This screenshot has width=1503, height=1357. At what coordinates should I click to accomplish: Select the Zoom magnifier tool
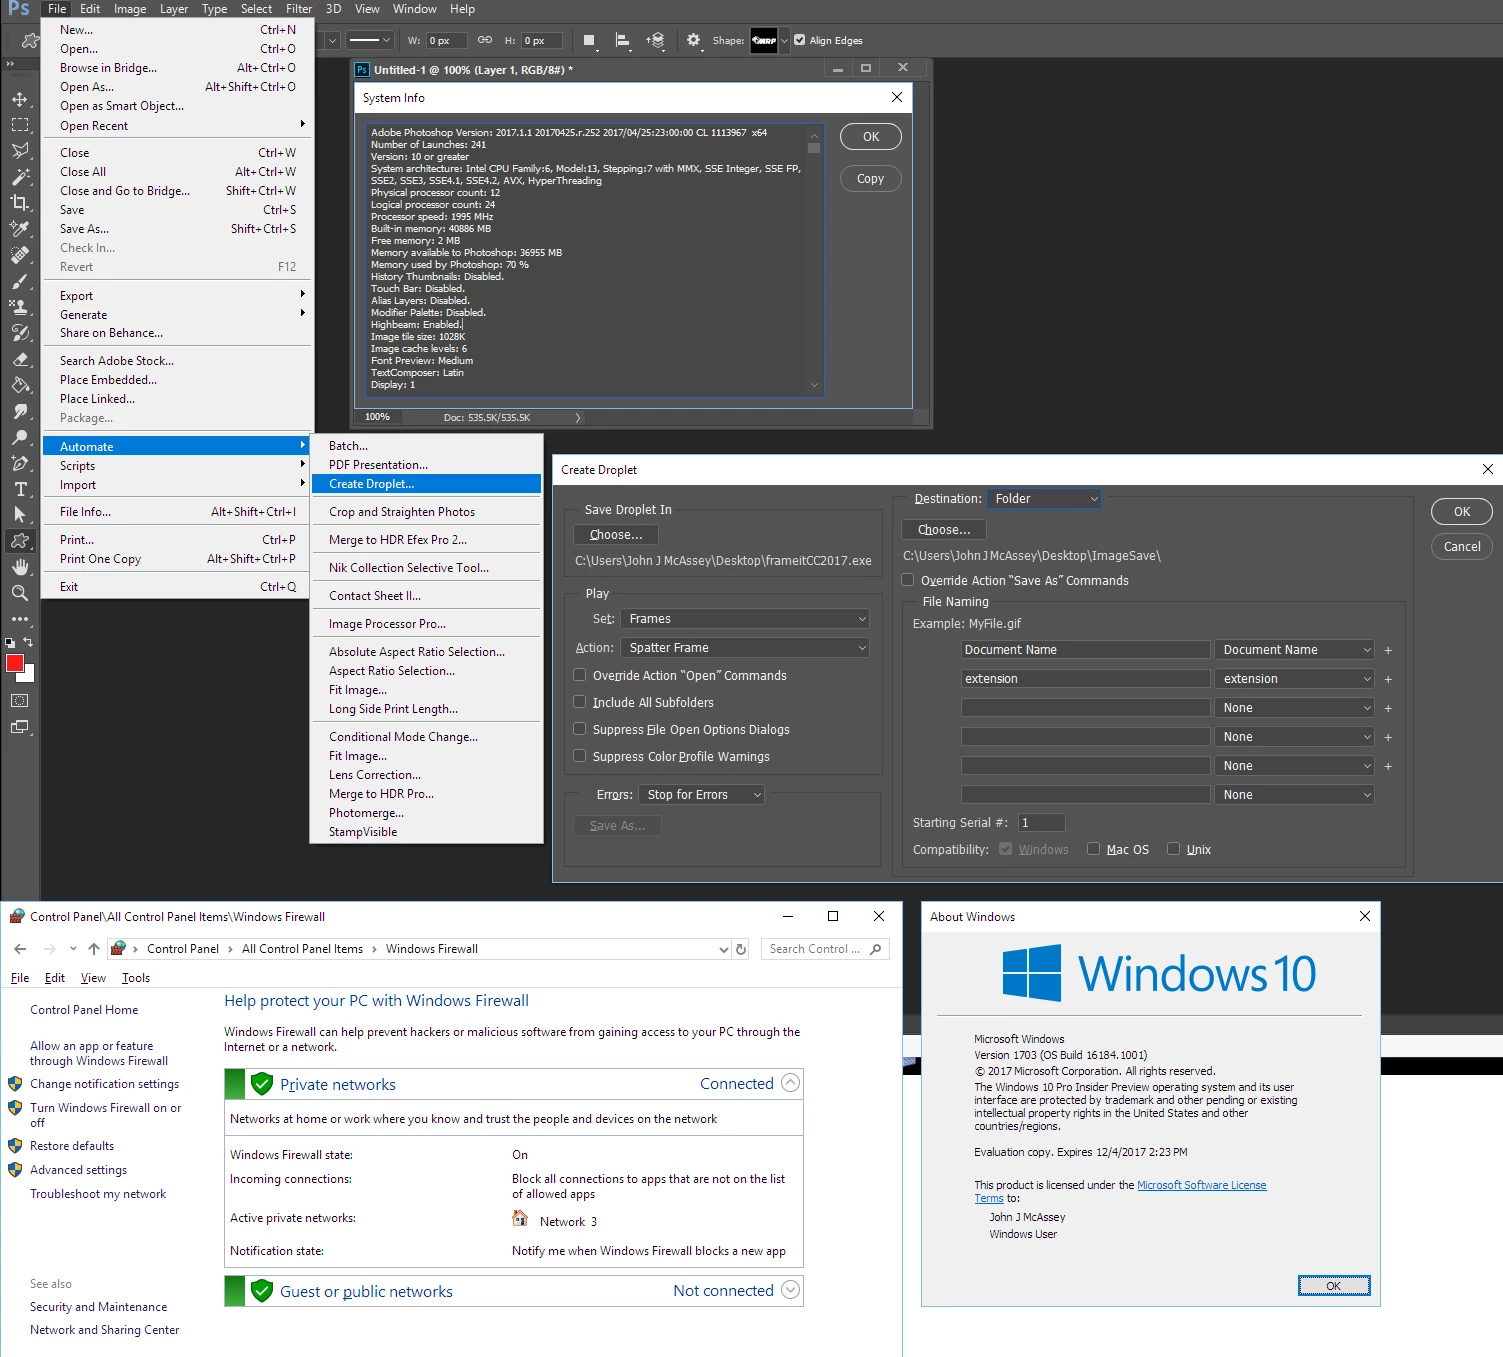19,593
